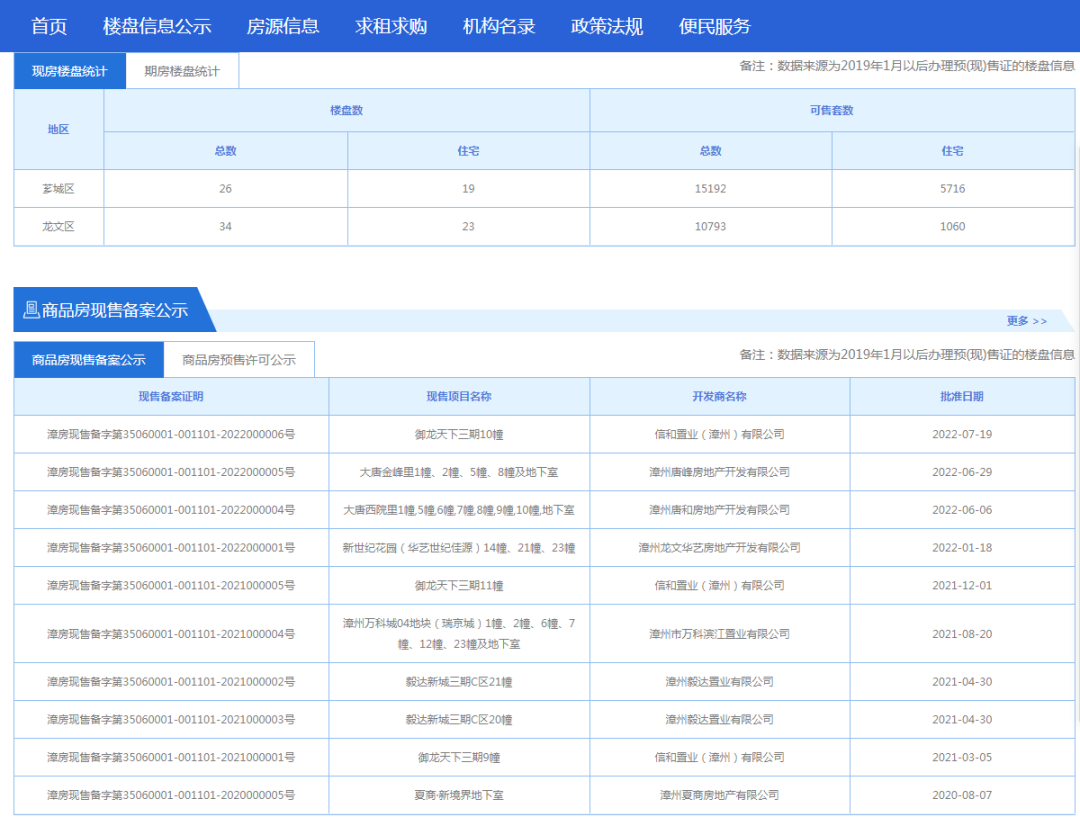Click developer 漳州龙文华艺房地产开发有限公司
The width and height of the screenshot is (1080, 817).
point(719,548)
